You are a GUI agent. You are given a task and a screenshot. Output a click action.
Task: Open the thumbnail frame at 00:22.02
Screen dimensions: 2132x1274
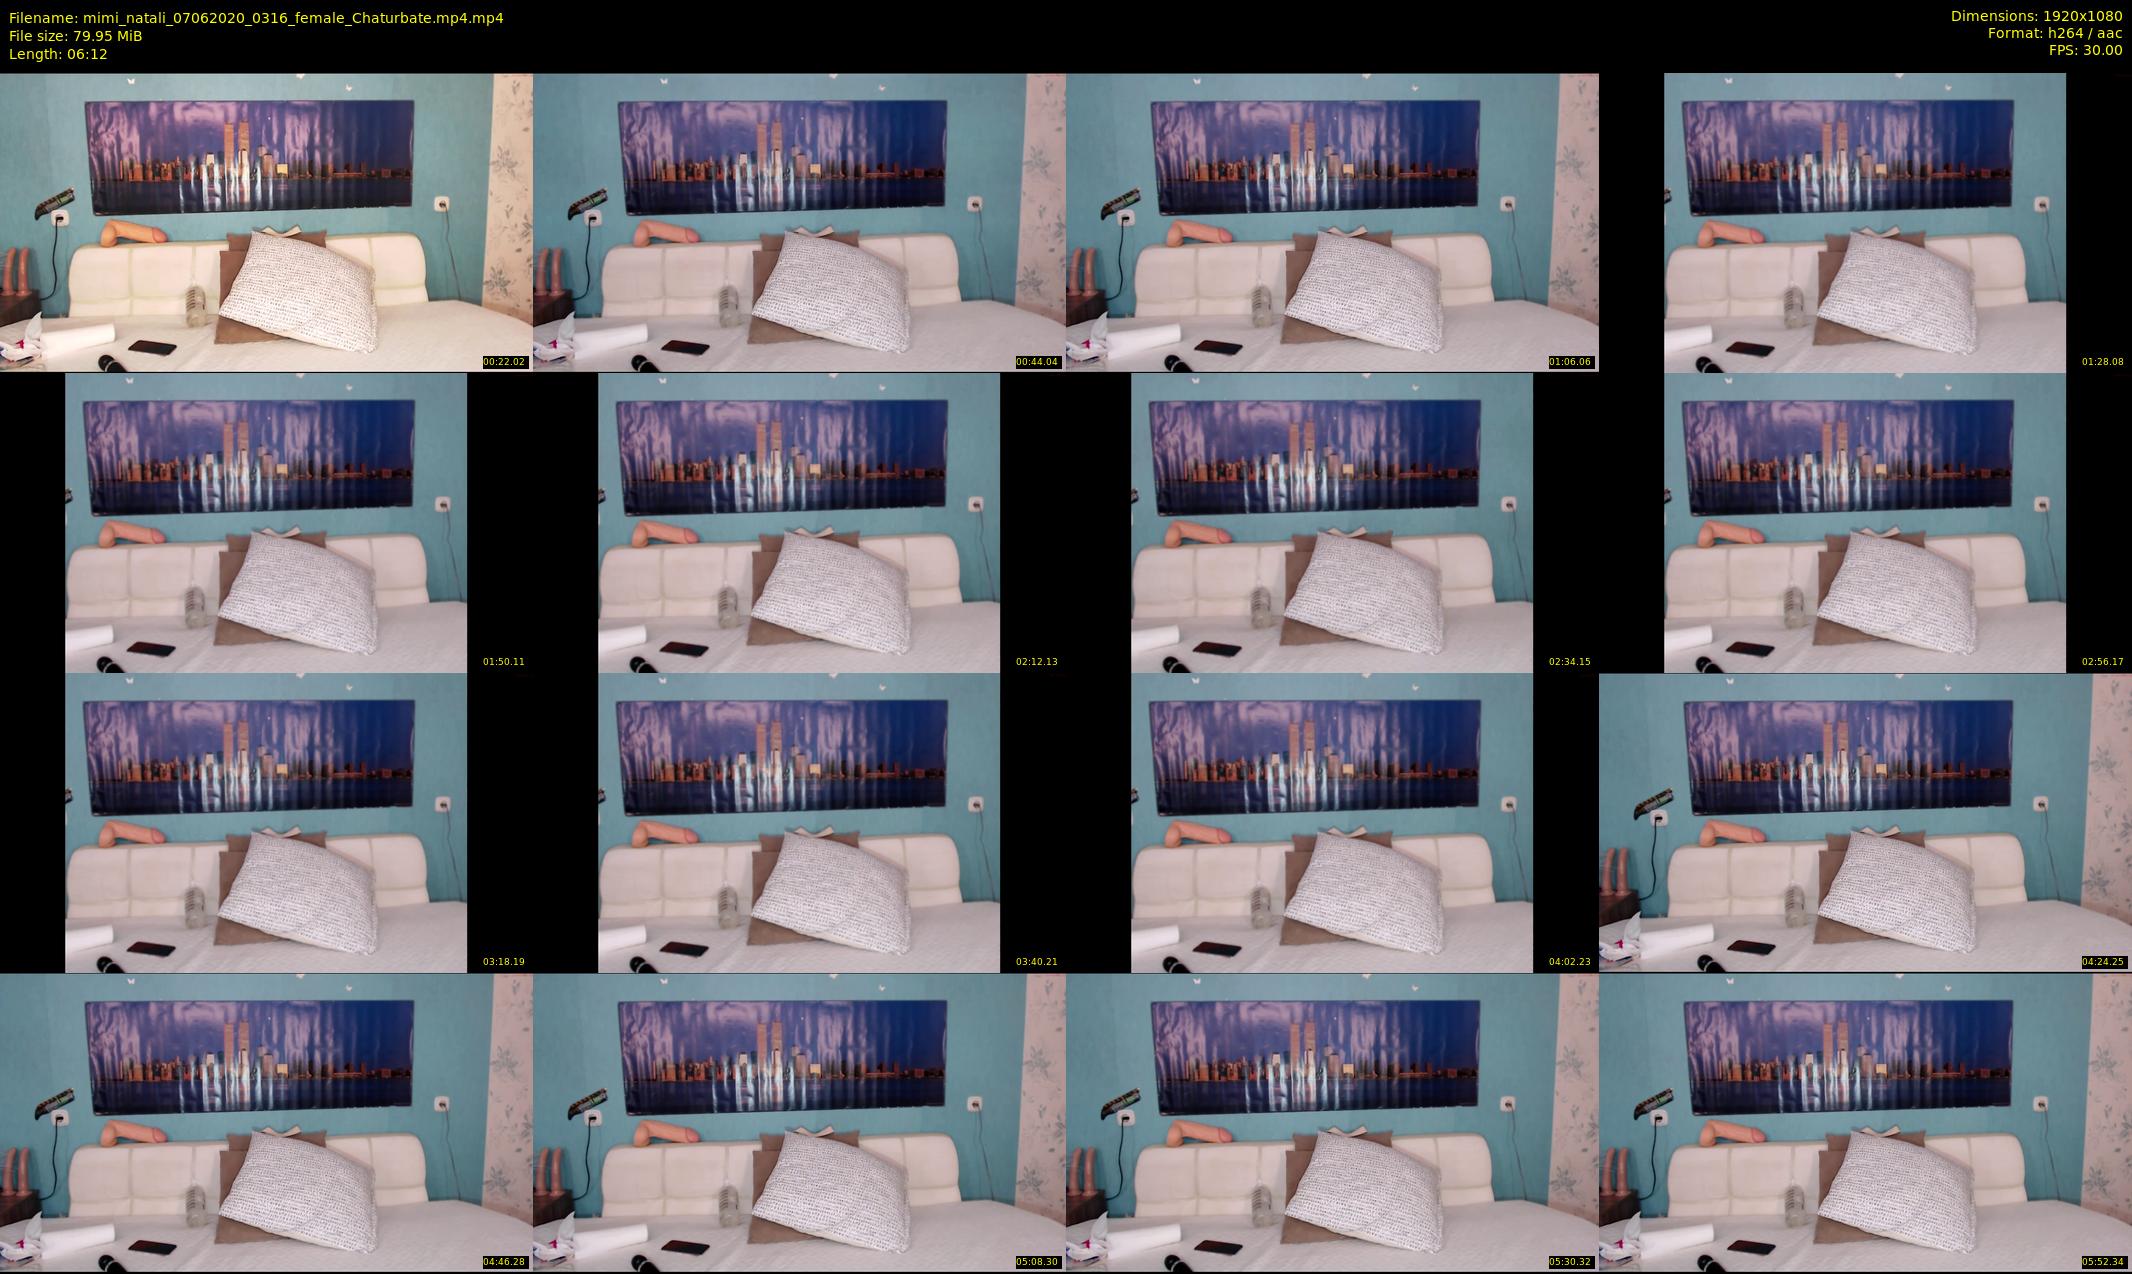tap(266, 222)
